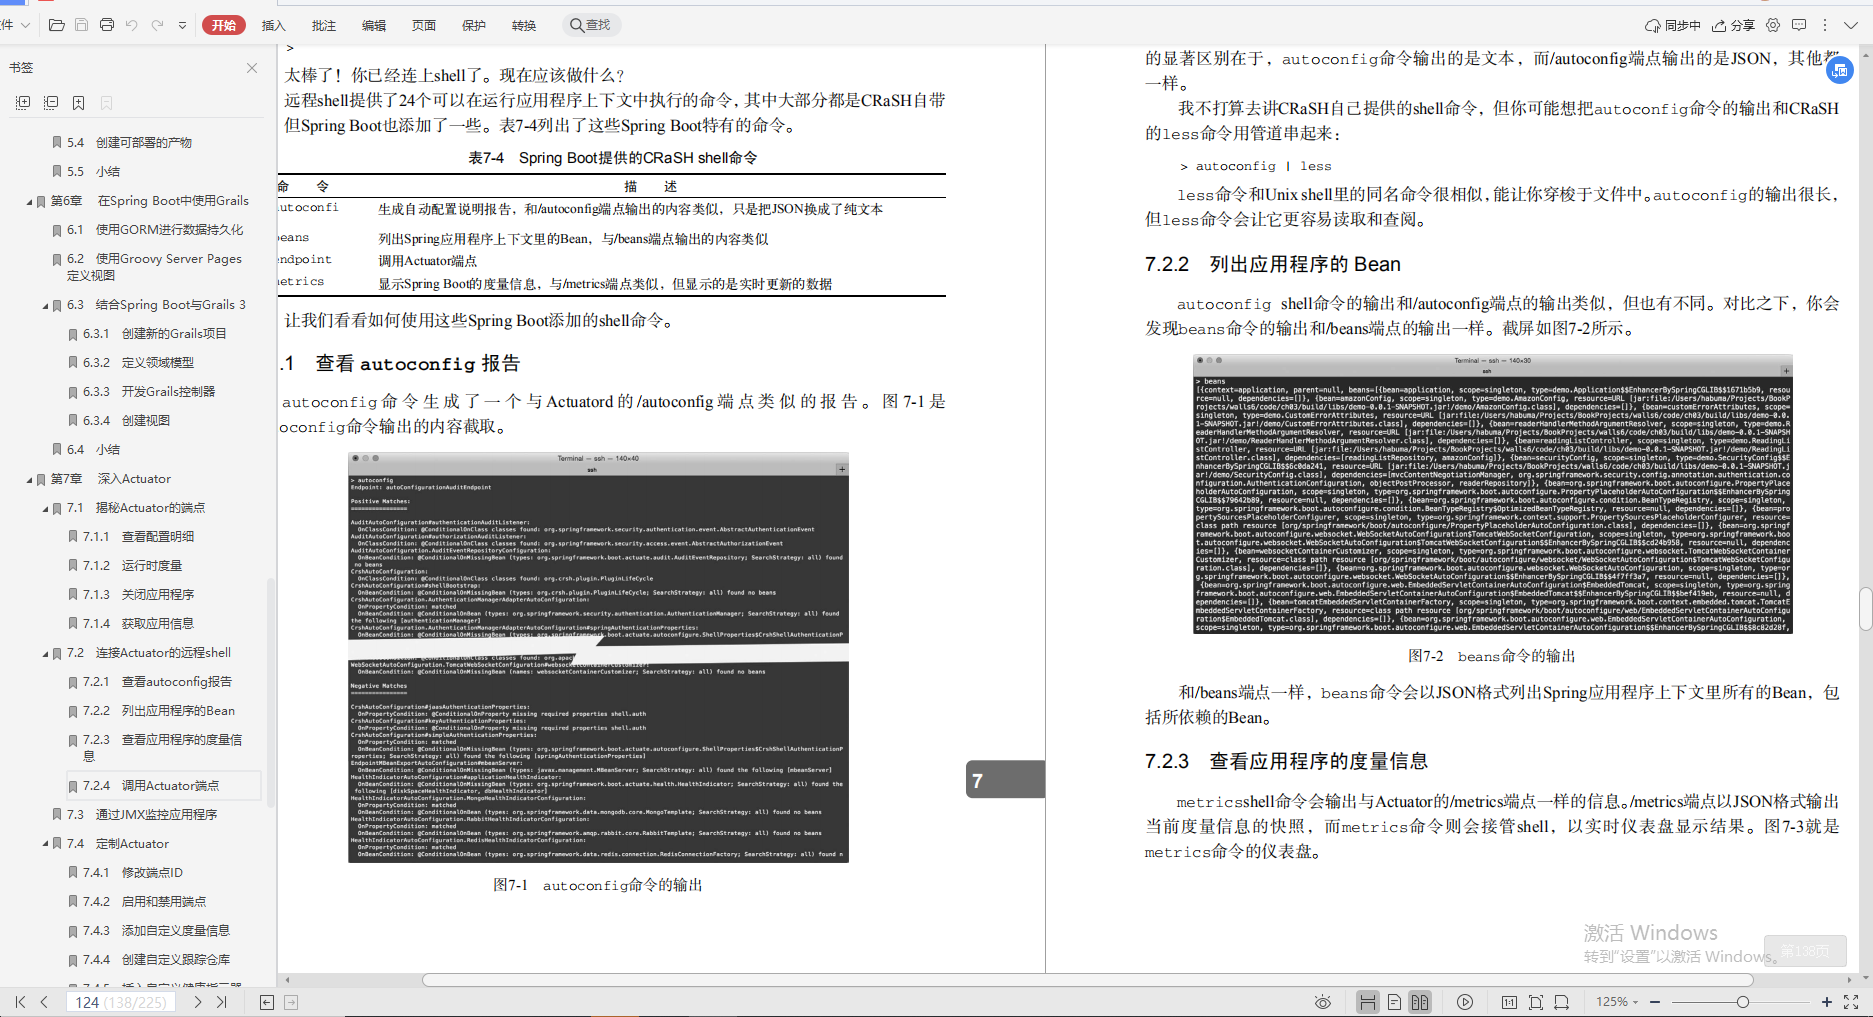This screenshot has width=1873, height=1017.
Task: Collapse the ribbon with top-right chevron
Action: click(1851, 25)
